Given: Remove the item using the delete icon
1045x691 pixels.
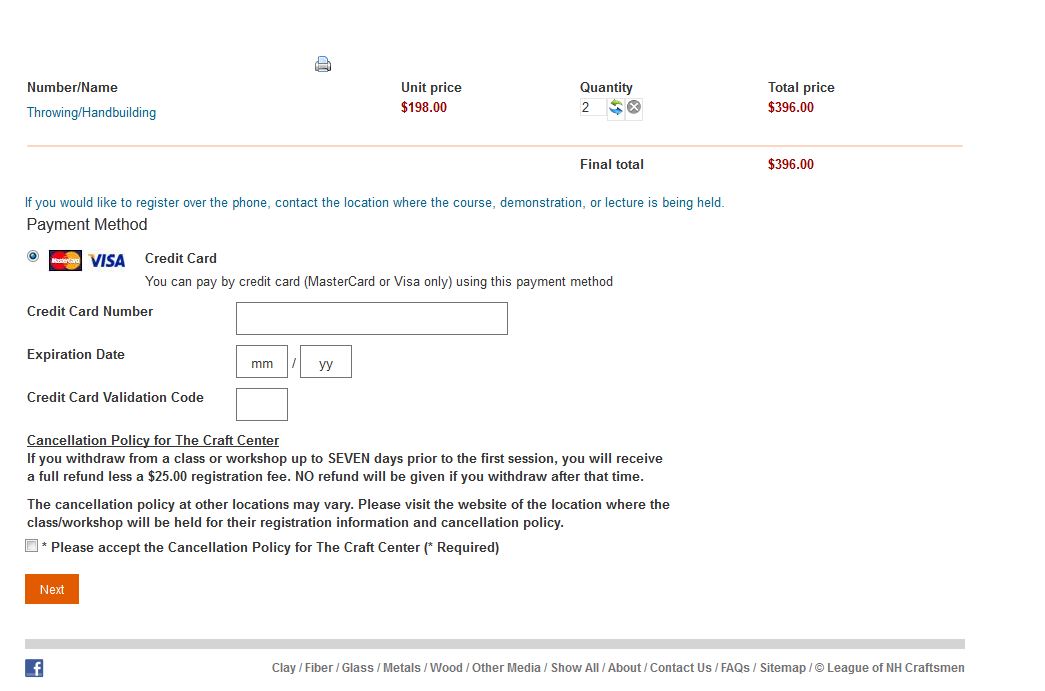Looking at the screenshot, I should (634, 107).
